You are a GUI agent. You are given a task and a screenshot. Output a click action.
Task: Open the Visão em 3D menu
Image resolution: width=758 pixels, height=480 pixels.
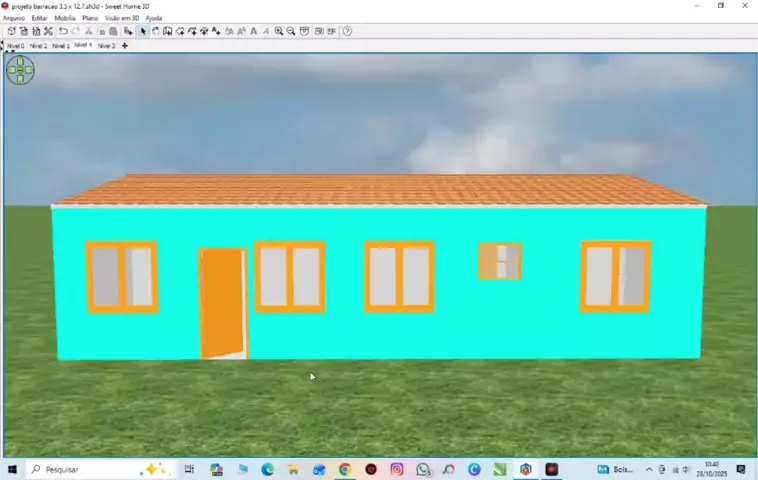coord(122,18)
